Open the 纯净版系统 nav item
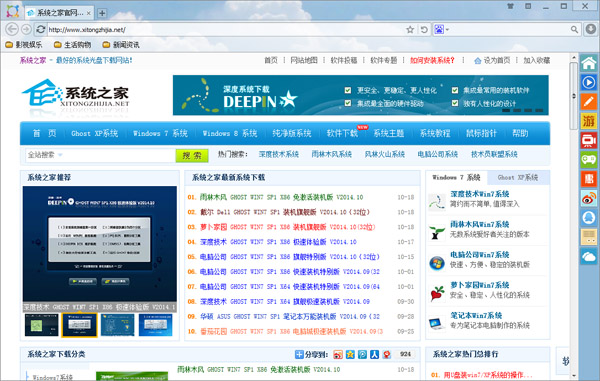Screen dimensions: 600x381 tap(292, 134)
